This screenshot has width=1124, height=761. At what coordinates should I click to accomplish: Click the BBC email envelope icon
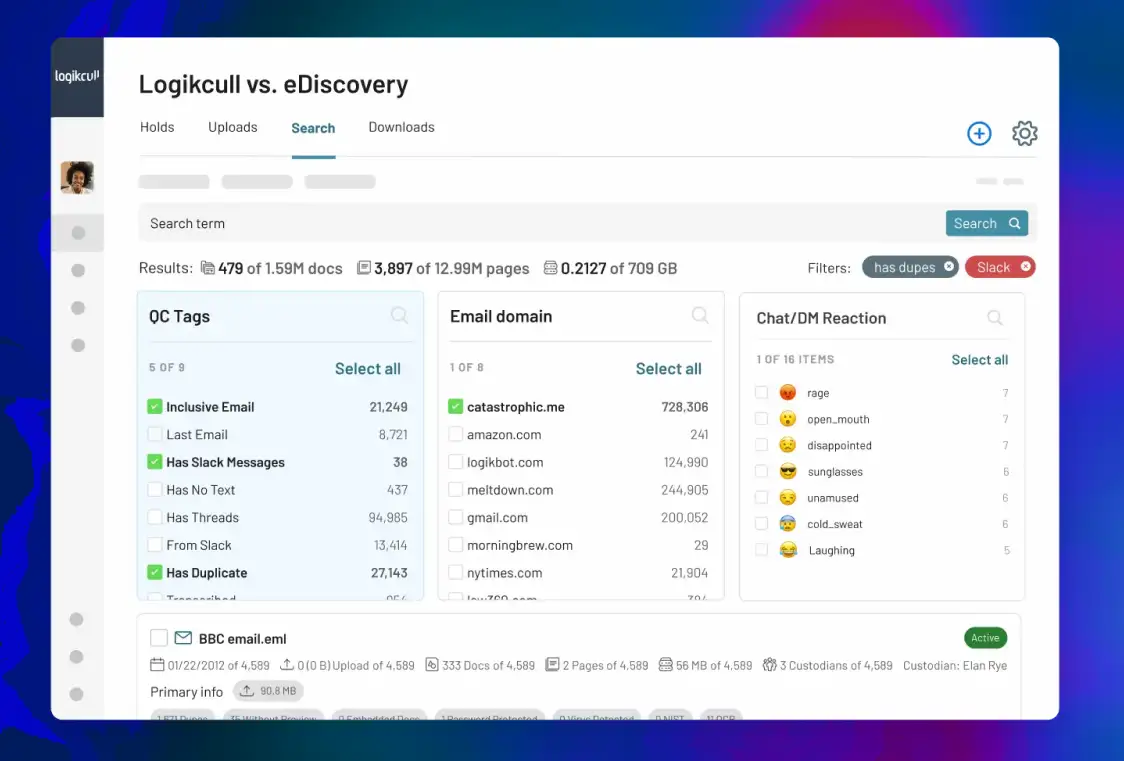[184, 638]
